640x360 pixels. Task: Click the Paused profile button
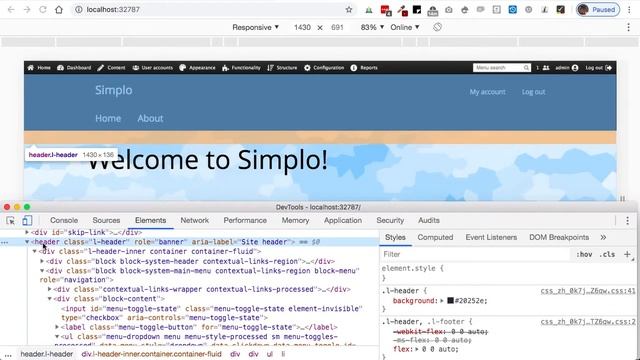pos(598,9)
